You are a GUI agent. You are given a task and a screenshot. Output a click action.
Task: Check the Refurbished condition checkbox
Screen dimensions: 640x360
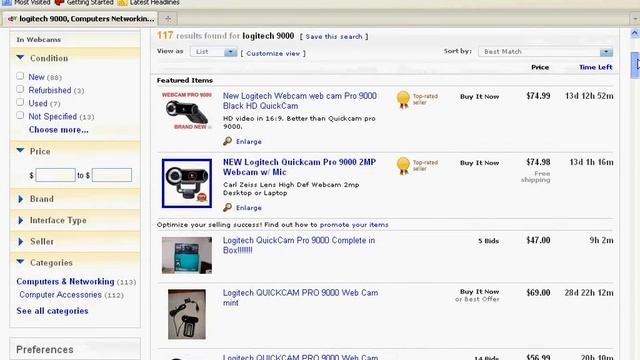(20, 89)
